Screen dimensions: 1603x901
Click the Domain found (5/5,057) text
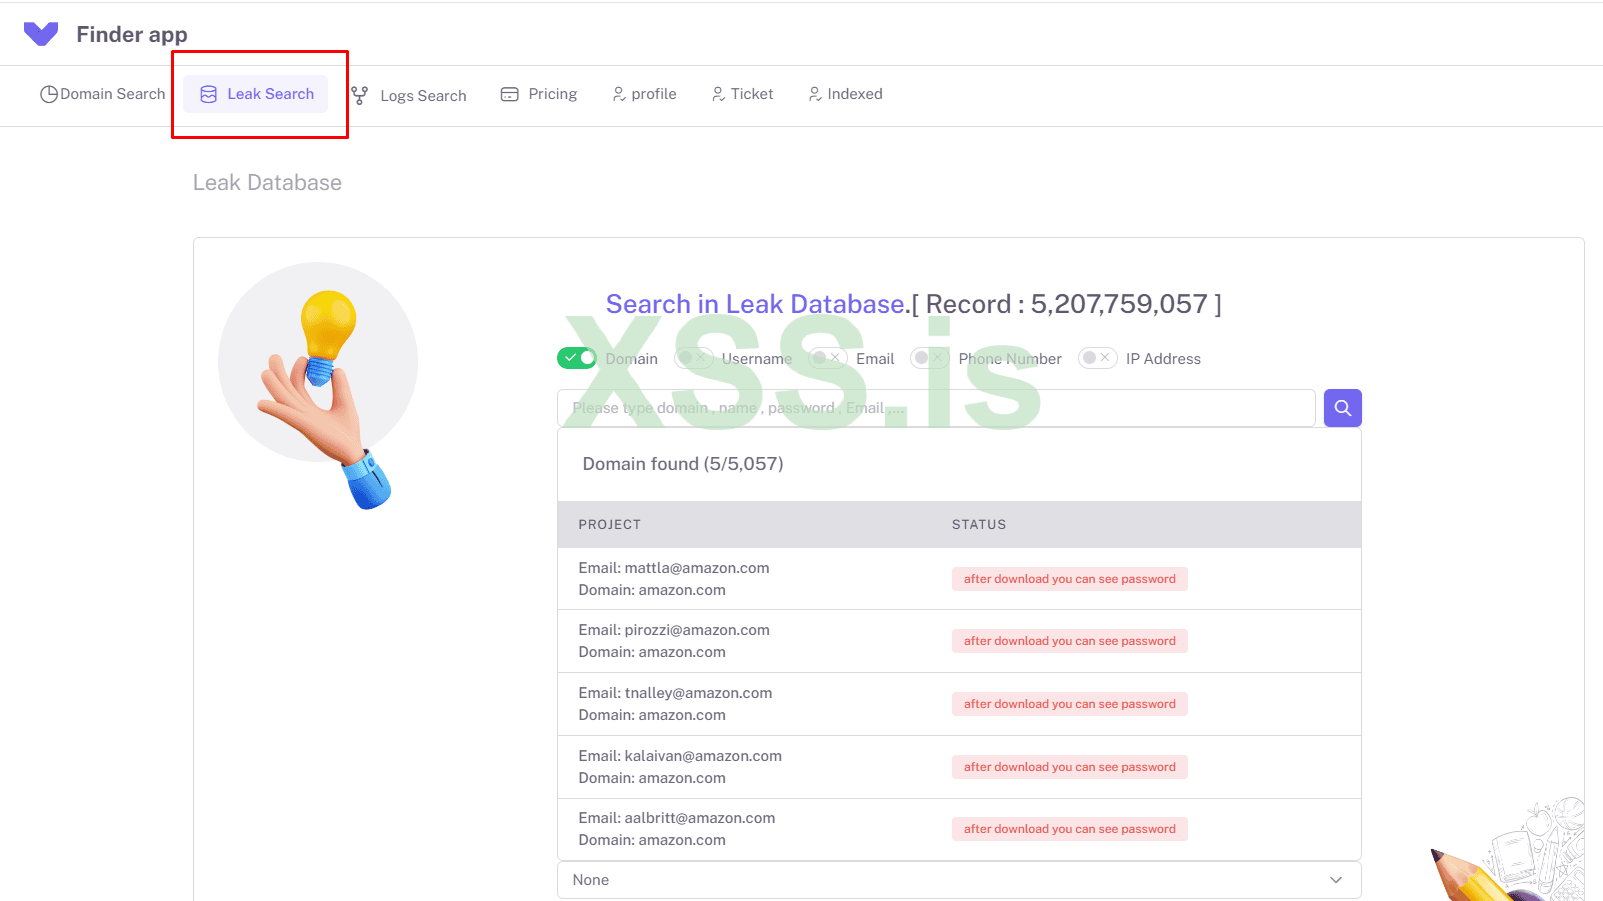(x=683, y=464)
